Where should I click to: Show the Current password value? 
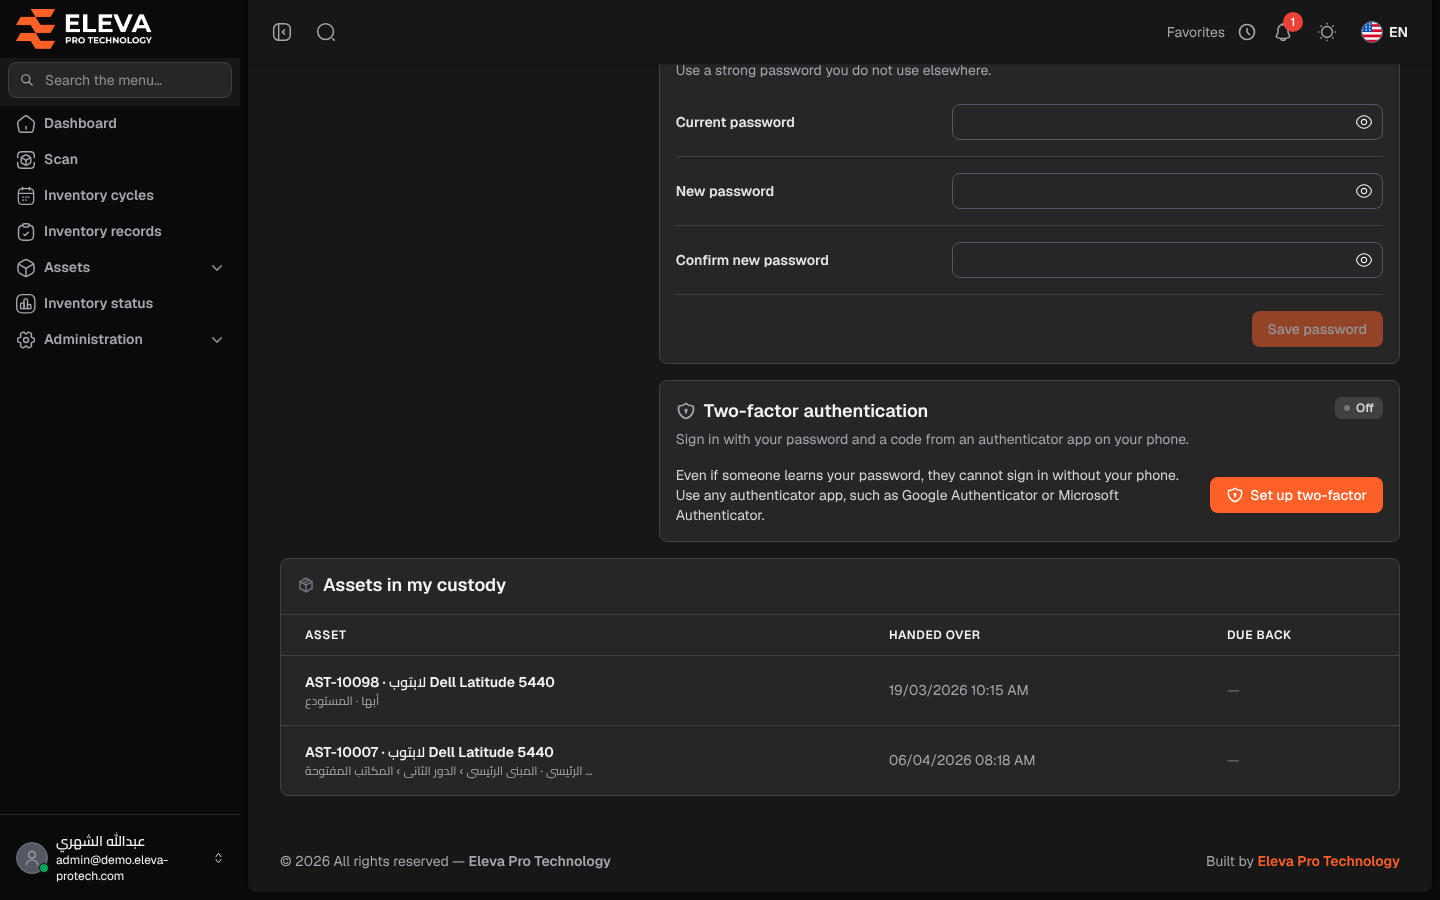tap(1363, 122)
